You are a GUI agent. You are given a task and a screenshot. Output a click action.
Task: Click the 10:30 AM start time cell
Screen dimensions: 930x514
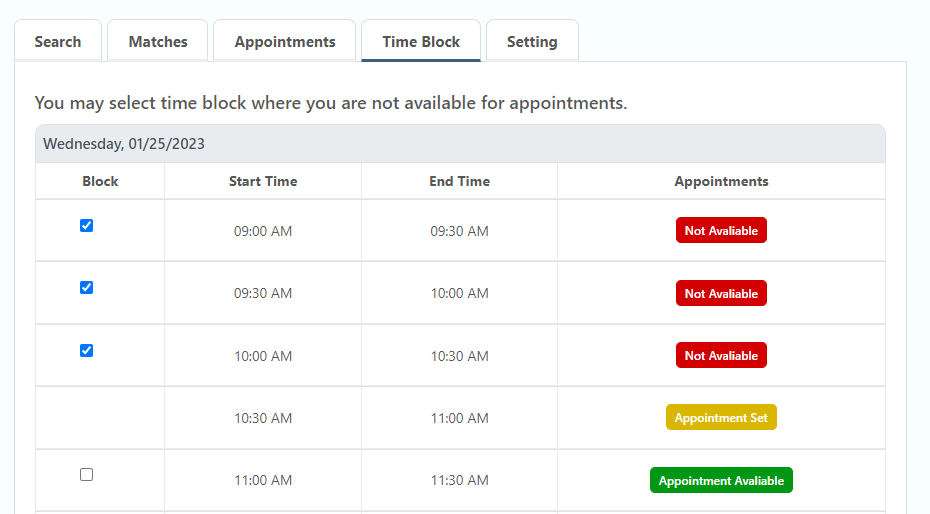pyautogui.click(x=263, y=418)
